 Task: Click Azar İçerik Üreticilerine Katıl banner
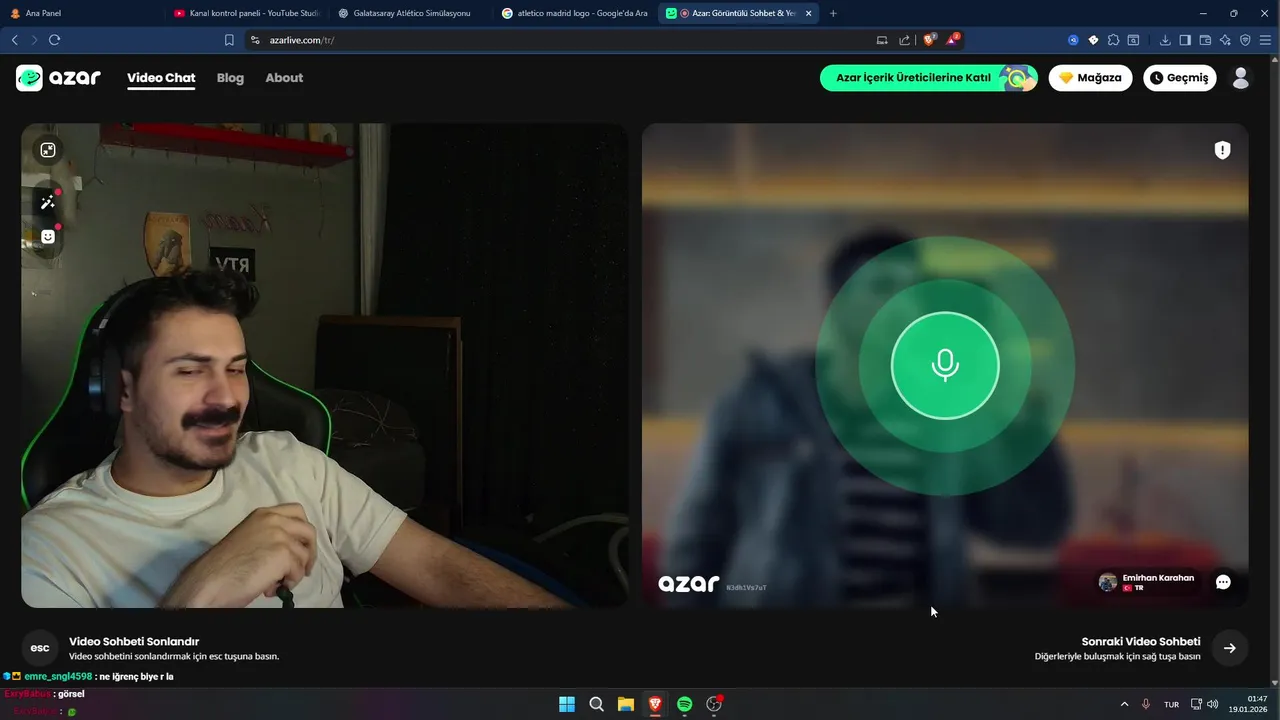pyautogui.click(x=928, y=78)
